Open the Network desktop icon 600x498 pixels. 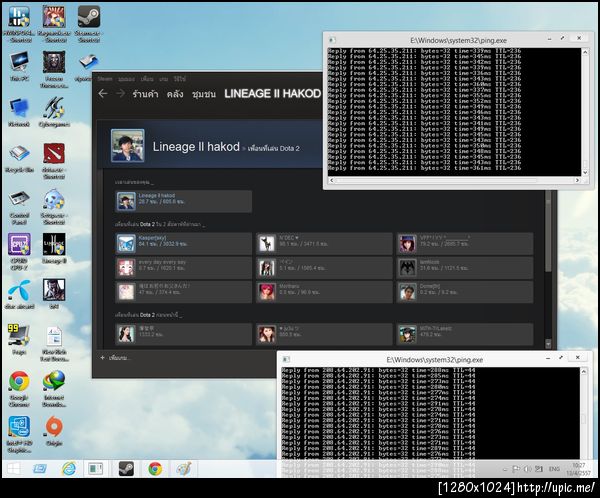19,112
